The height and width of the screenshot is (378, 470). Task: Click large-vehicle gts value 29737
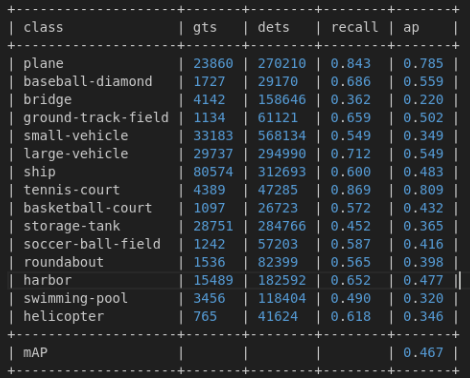point(213,154)
